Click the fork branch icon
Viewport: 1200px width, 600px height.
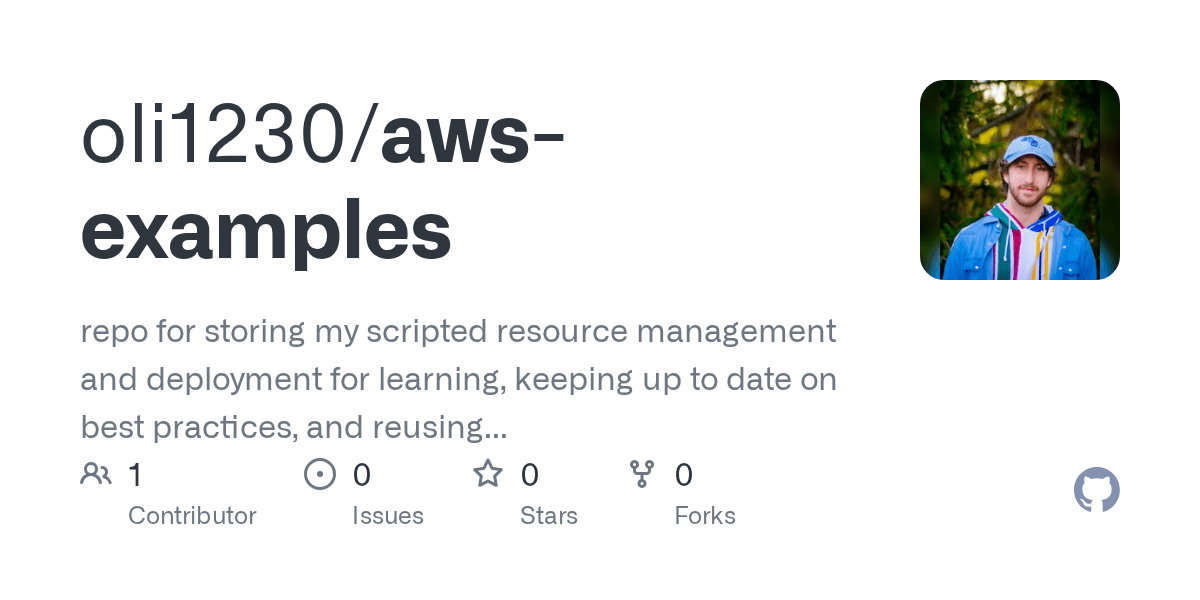point(641,474)
